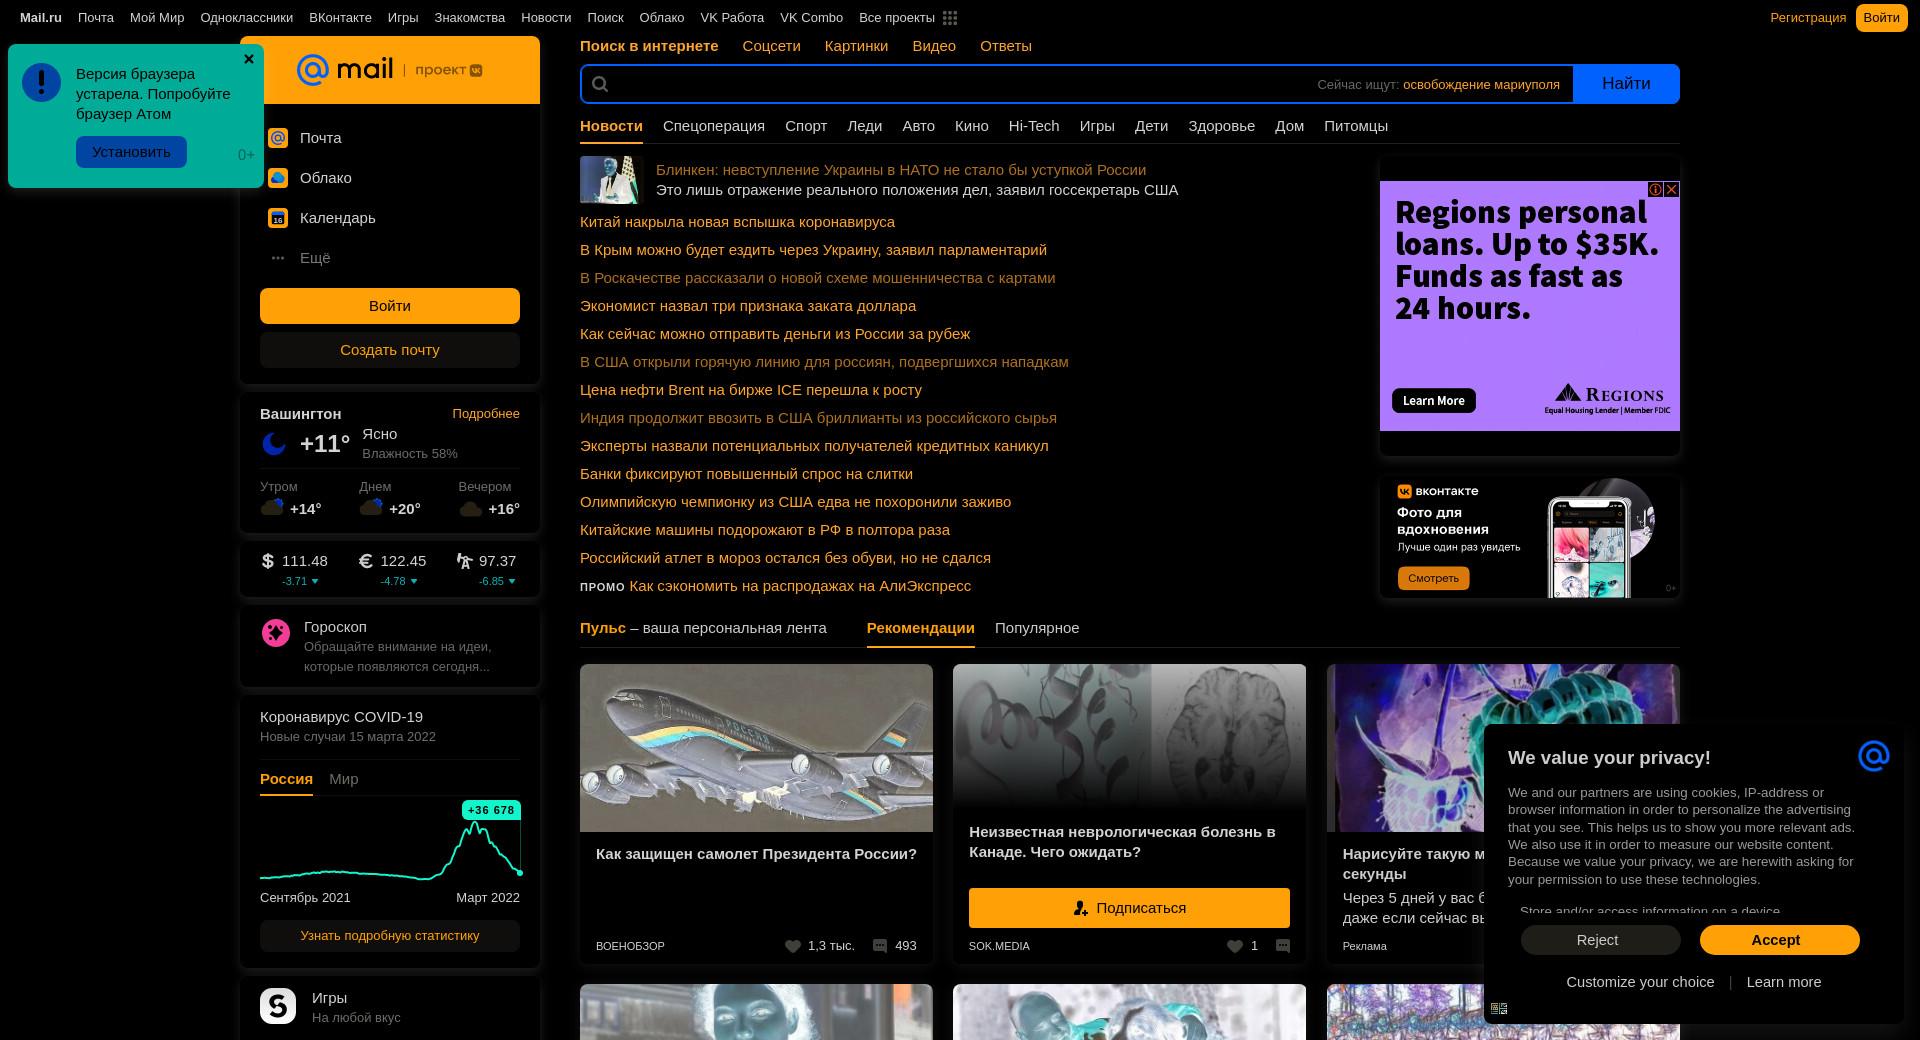Select the Рекомендации feed tab
This screenshot has height=1040, width=1920.
coord(921,628)
